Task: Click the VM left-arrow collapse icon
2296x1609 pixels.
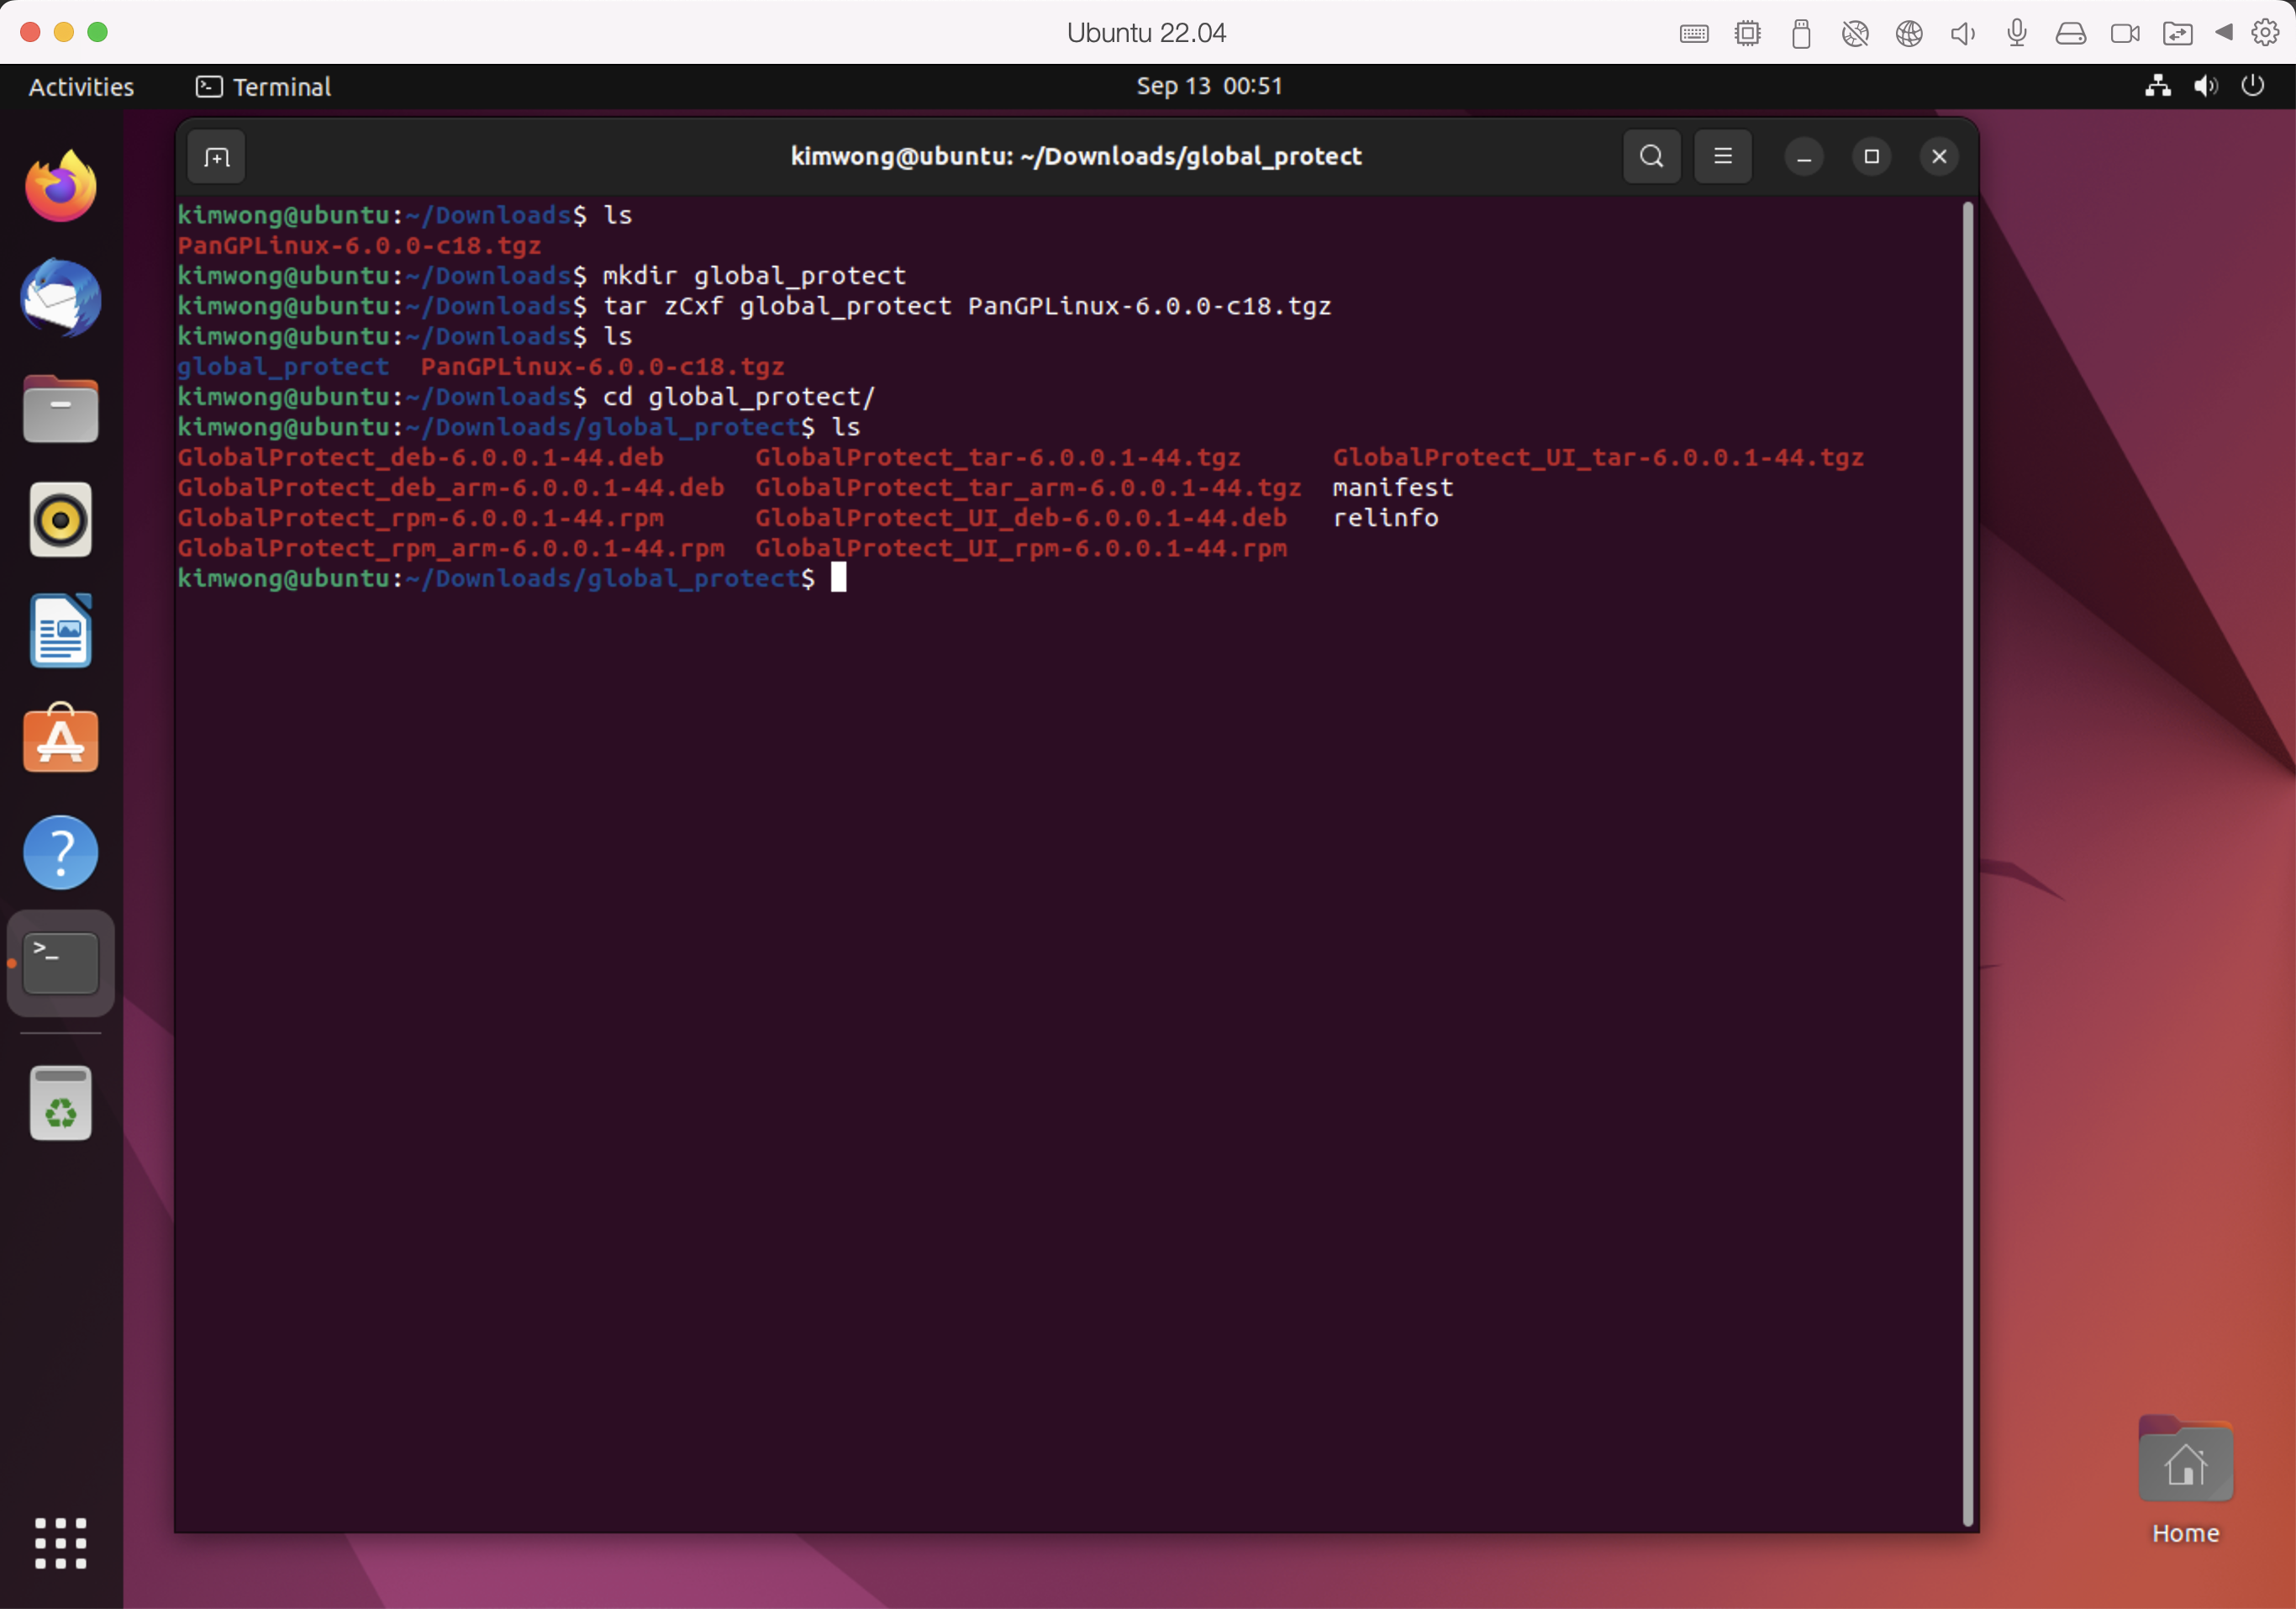Action: point(2224,33)
